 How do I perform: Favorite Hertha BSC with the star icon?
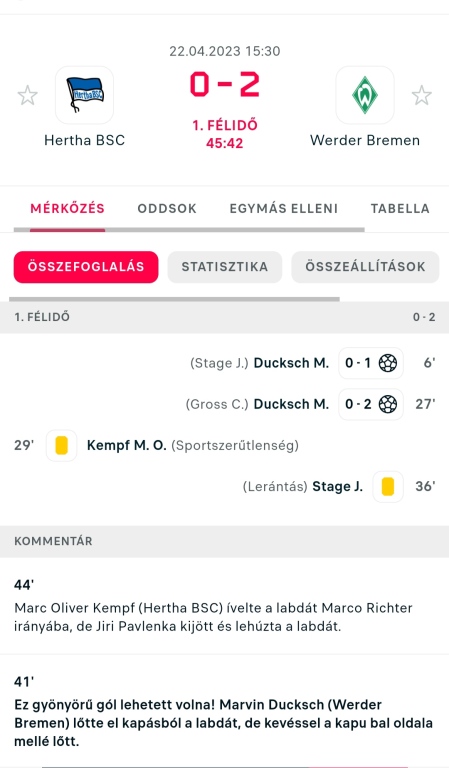tap(27, 96)
